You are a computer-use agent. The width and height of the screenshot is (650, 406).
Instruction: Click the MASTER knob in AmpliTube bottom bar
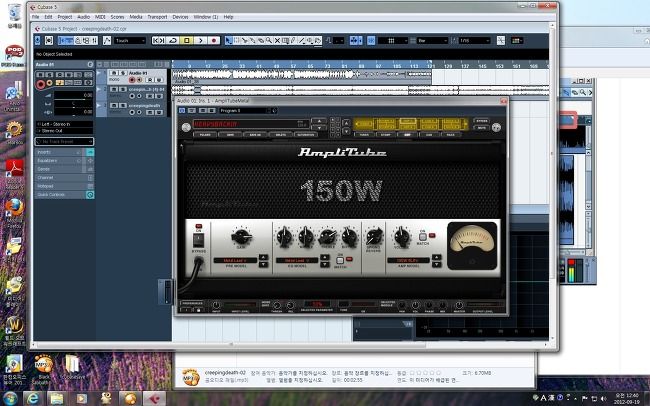(459, 305)
